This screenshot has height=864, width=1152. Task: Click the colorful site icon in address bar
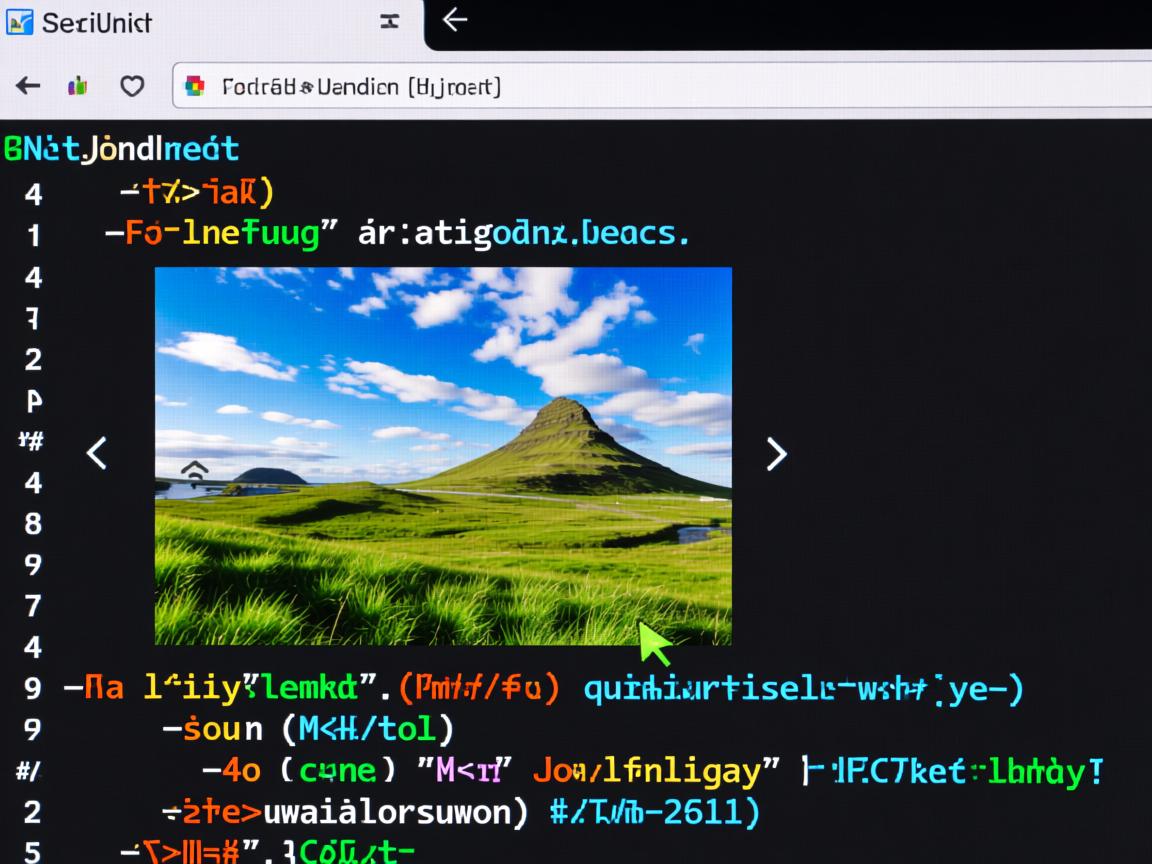coord(196,86)
